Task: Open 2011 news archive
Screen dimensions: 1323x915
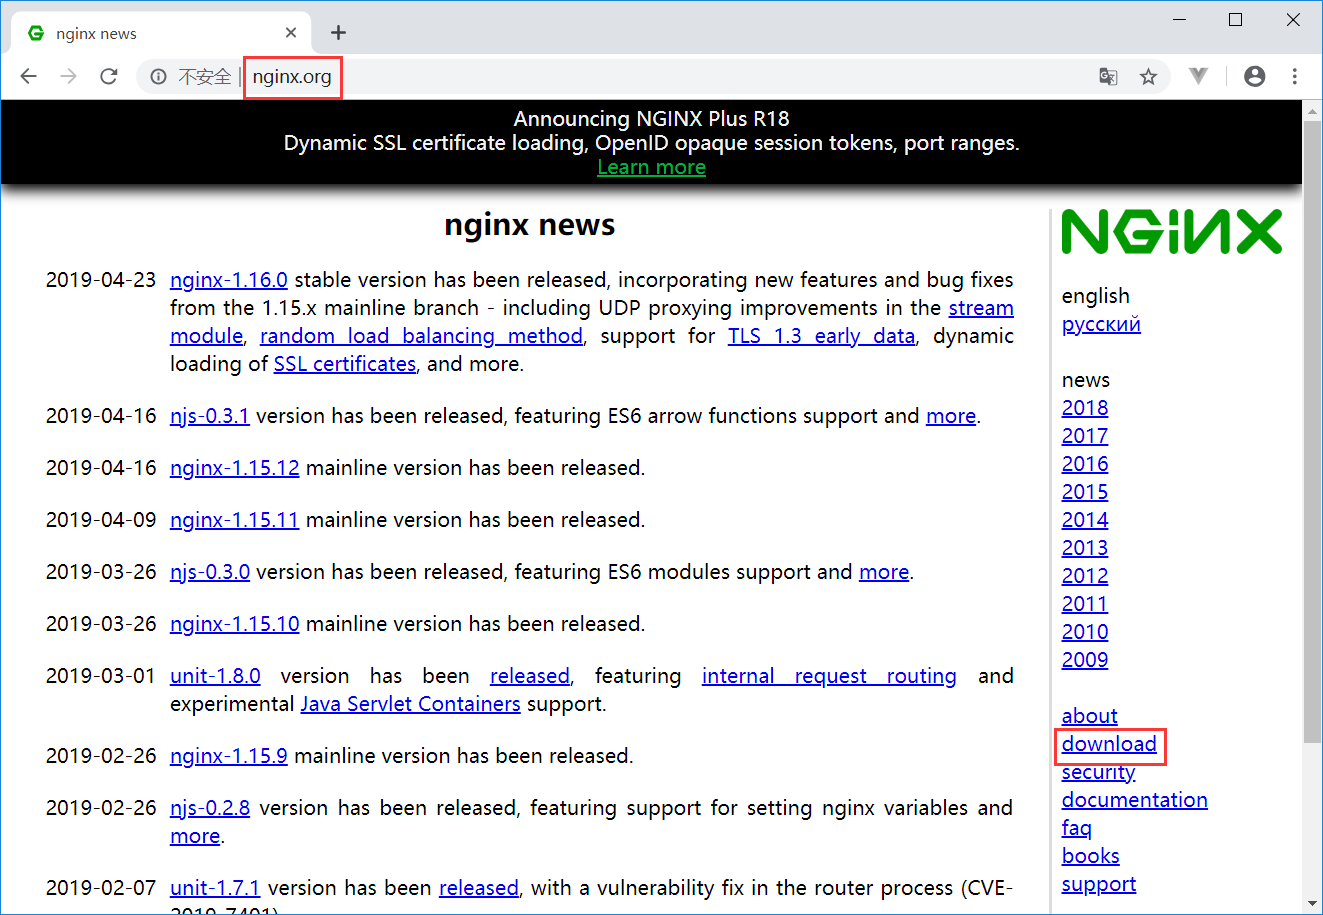Action: [1085, 604]
